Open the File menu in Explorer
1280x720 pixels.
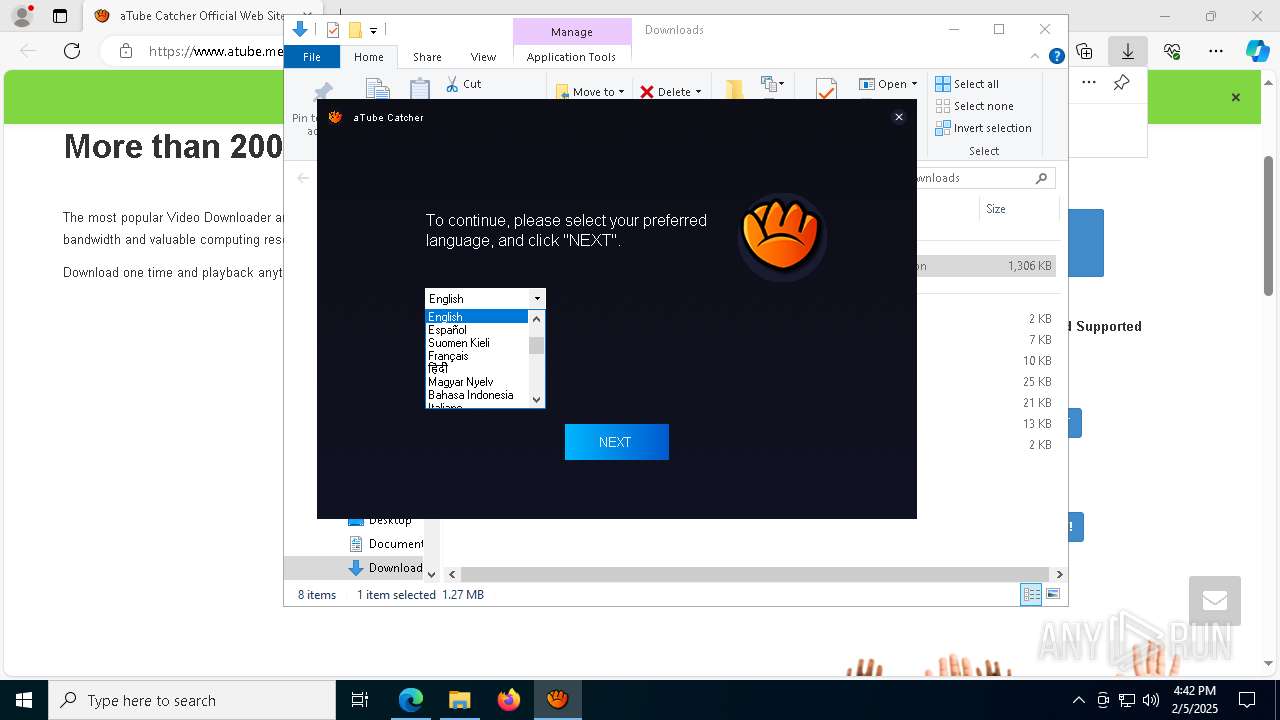pos(312,57)
